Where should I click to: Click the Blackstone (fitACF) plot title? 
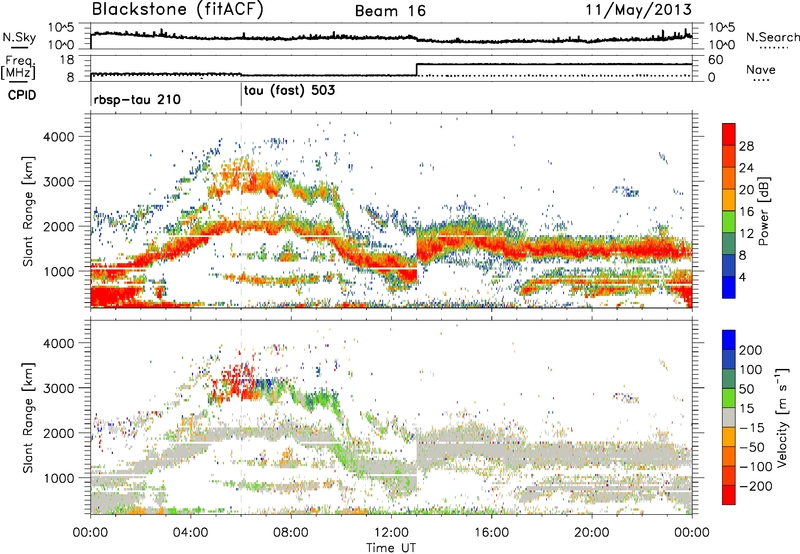click(x=177, y=10)
